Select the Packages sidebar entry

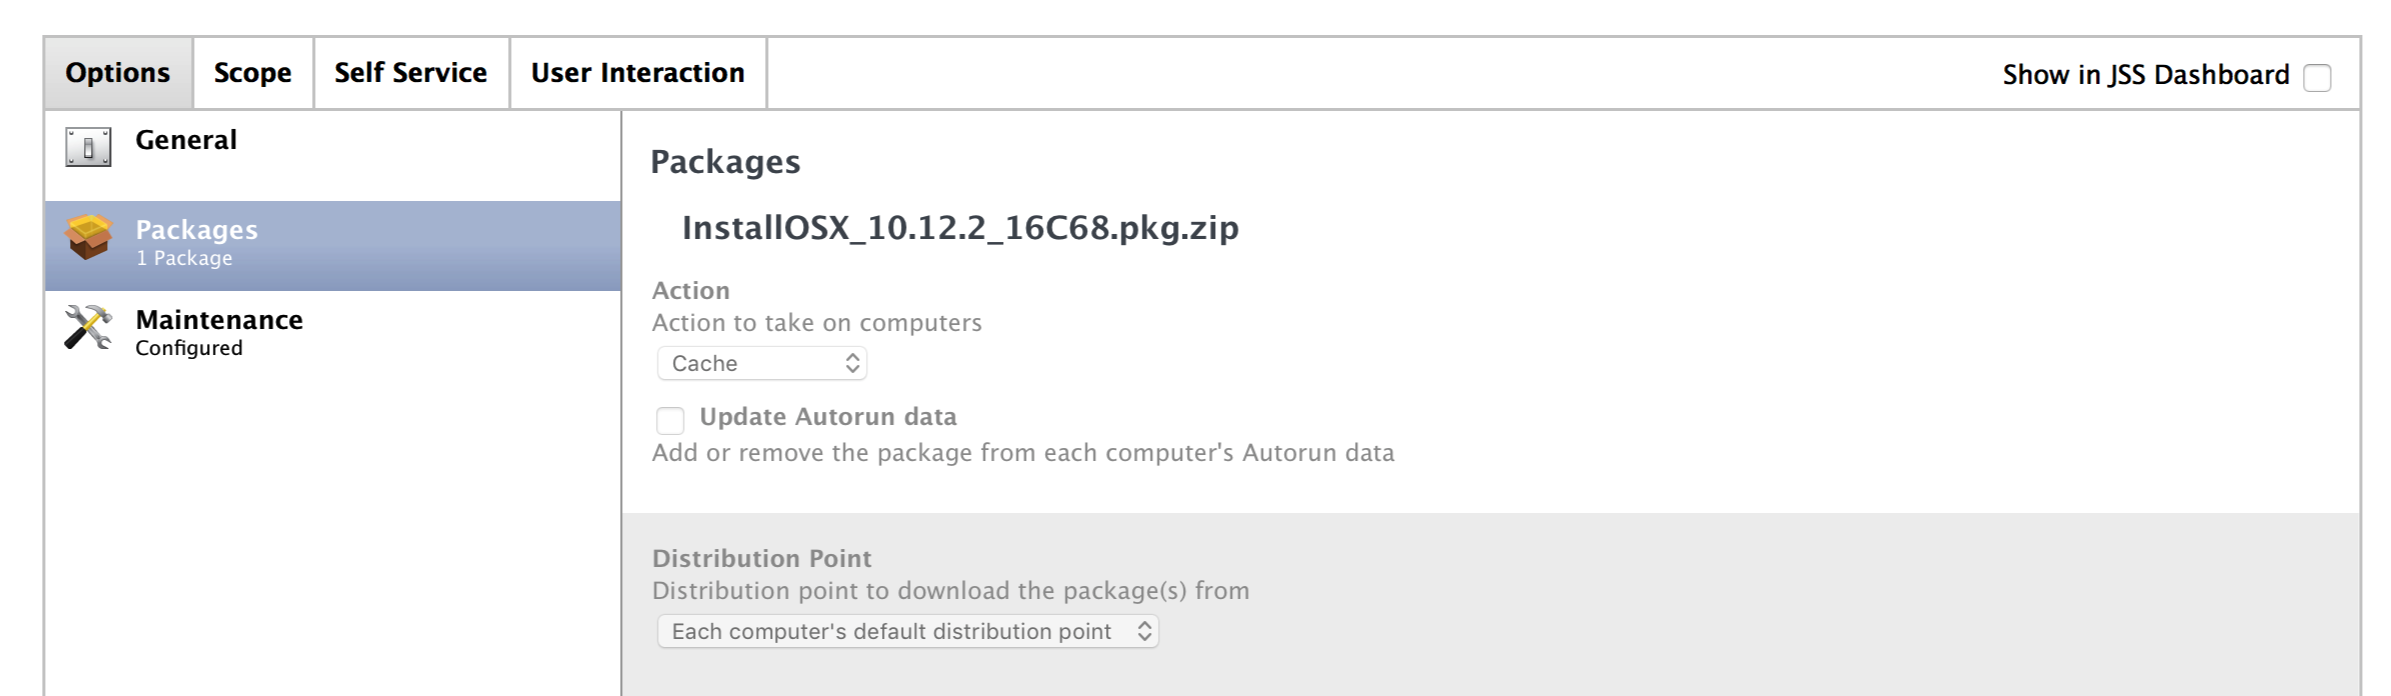(x=333, y=246)
